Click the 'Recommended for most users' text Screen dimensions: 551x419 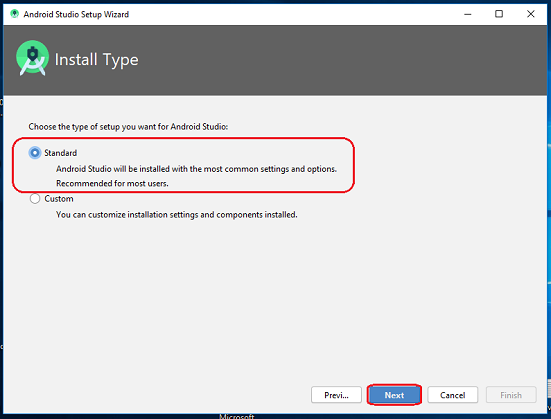112,183
